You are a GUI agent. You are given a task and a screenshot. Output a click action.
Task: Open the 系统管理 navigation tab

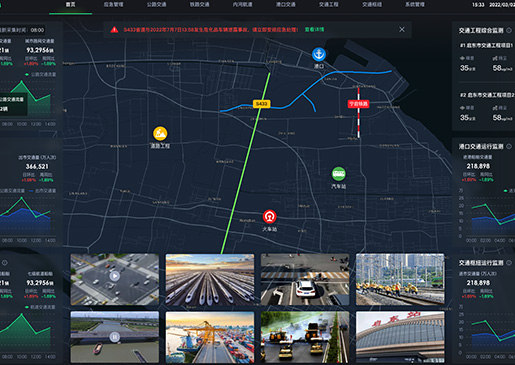click(x=415, y=4)
